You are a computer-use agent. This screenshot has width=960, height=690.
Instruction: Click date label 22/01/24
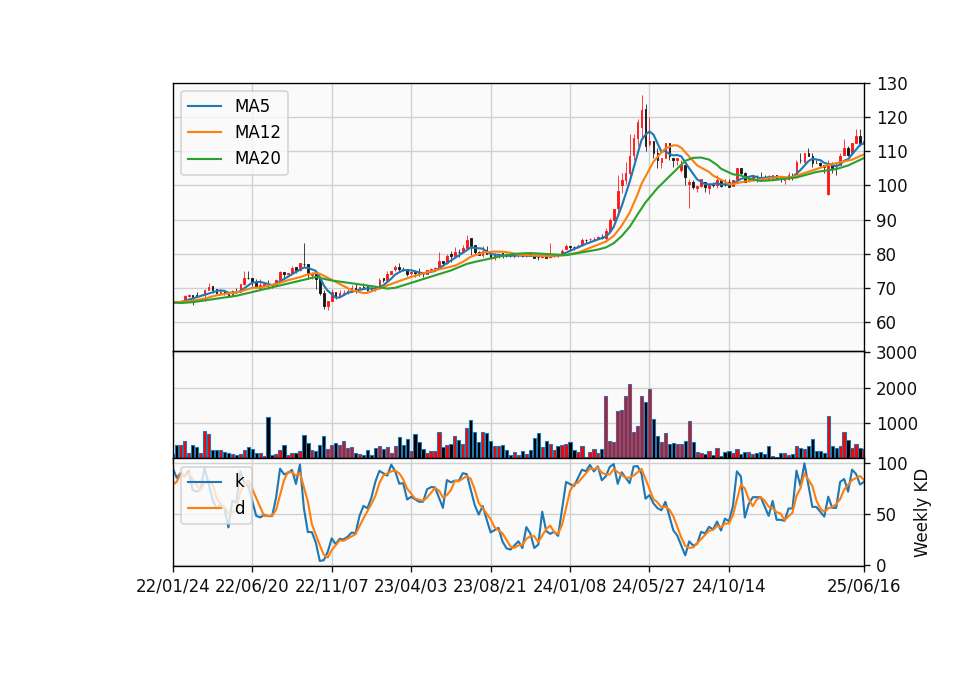(173, 586)
